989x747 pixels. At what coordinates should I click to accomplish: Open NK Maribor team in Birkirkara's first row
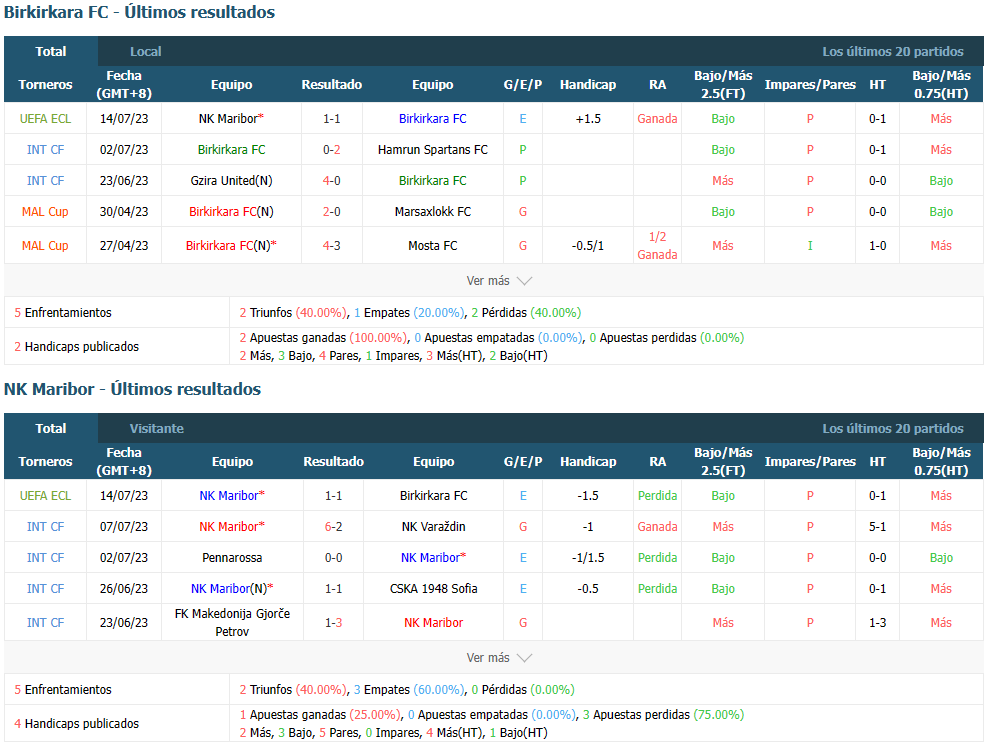231,119
